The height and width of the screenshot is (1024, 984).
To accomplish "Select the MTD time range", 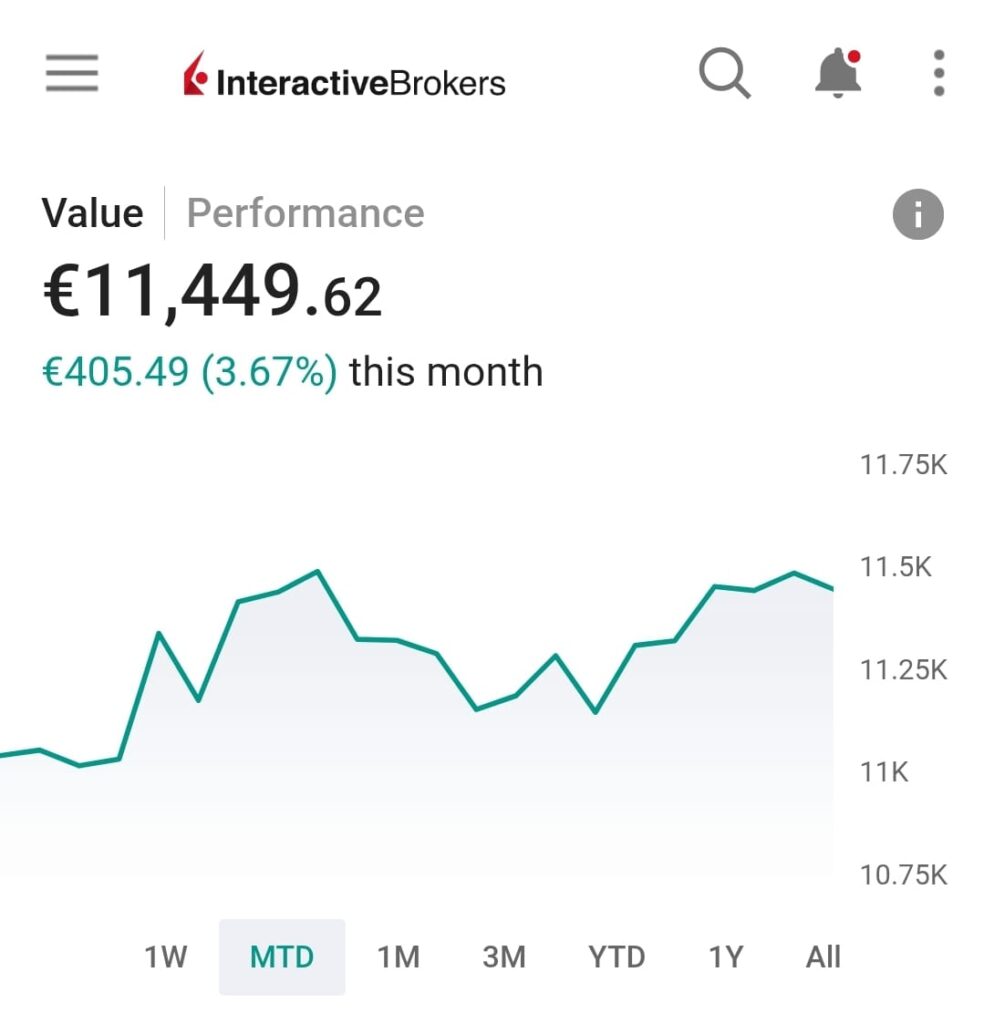I will tap(282, 957).
